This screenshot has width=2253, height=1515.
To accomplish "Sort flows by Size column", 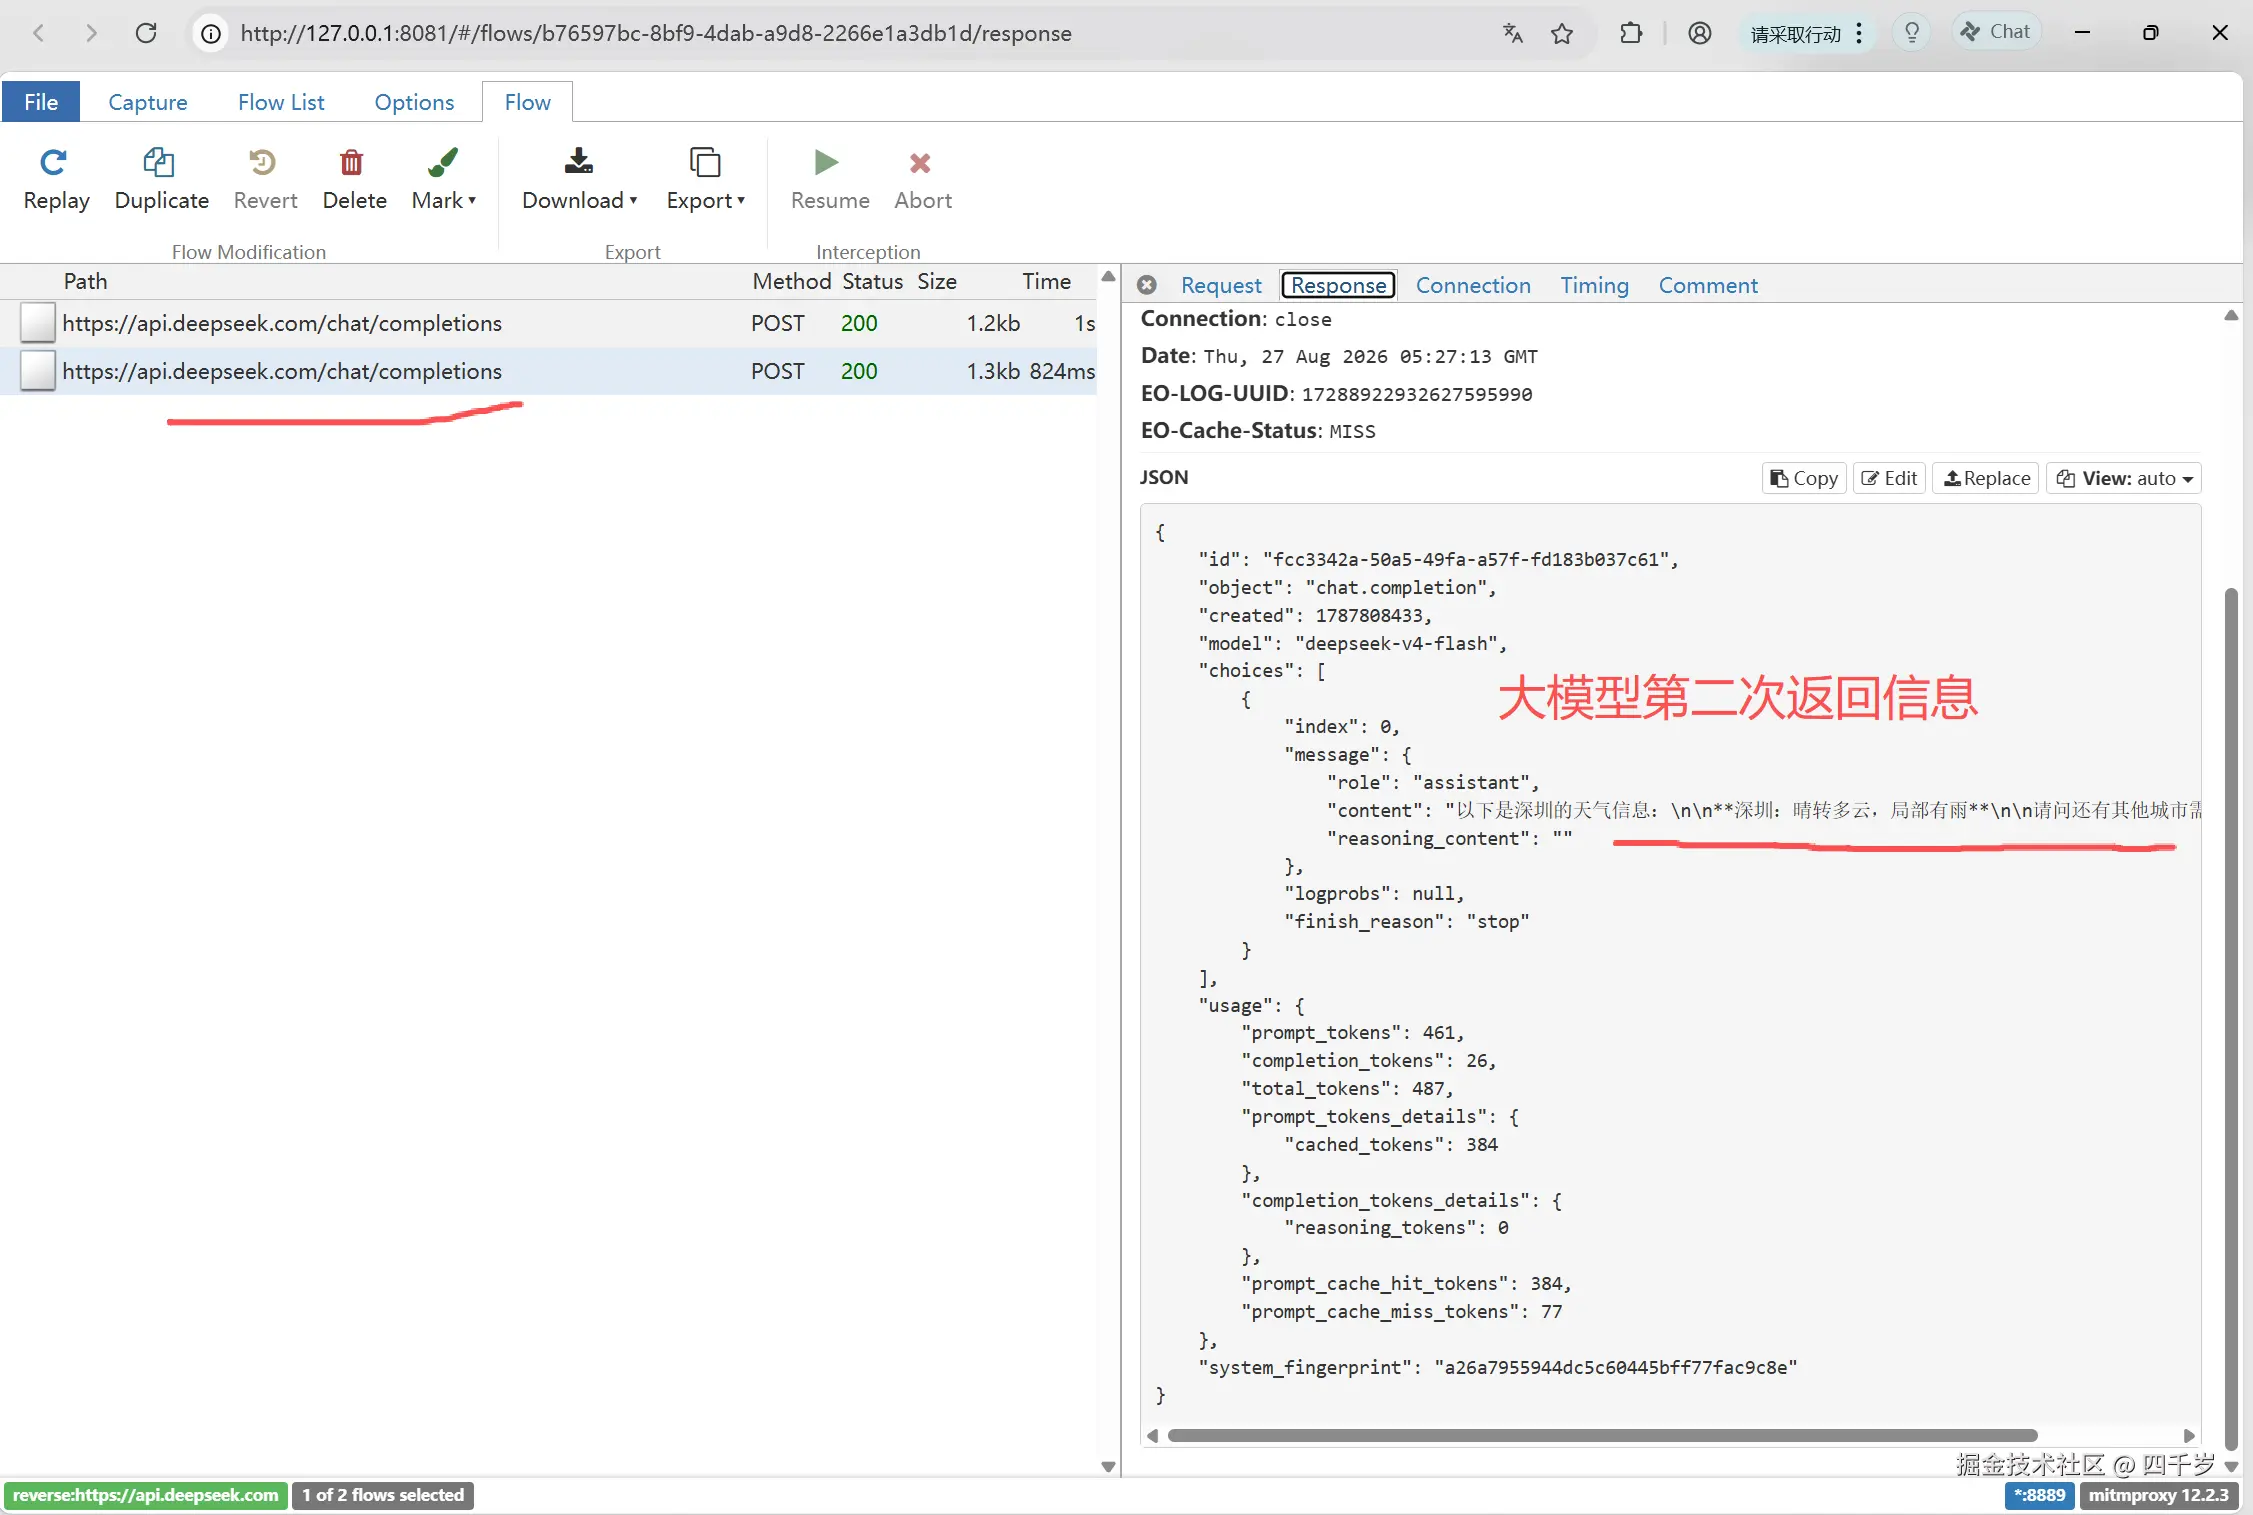I will (937, 281).
